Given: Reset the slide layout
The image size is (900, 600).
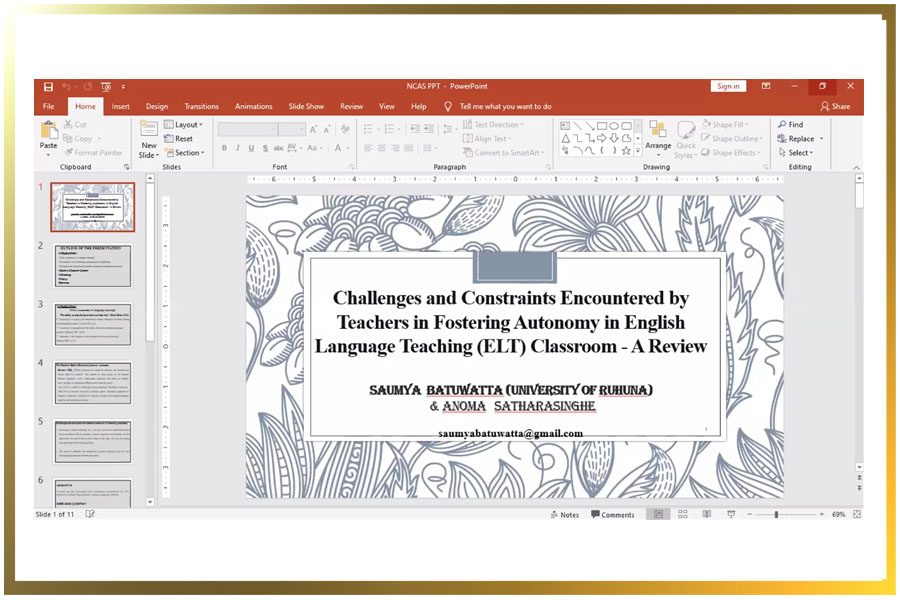Looking at the screenshot, I should 179,138.
